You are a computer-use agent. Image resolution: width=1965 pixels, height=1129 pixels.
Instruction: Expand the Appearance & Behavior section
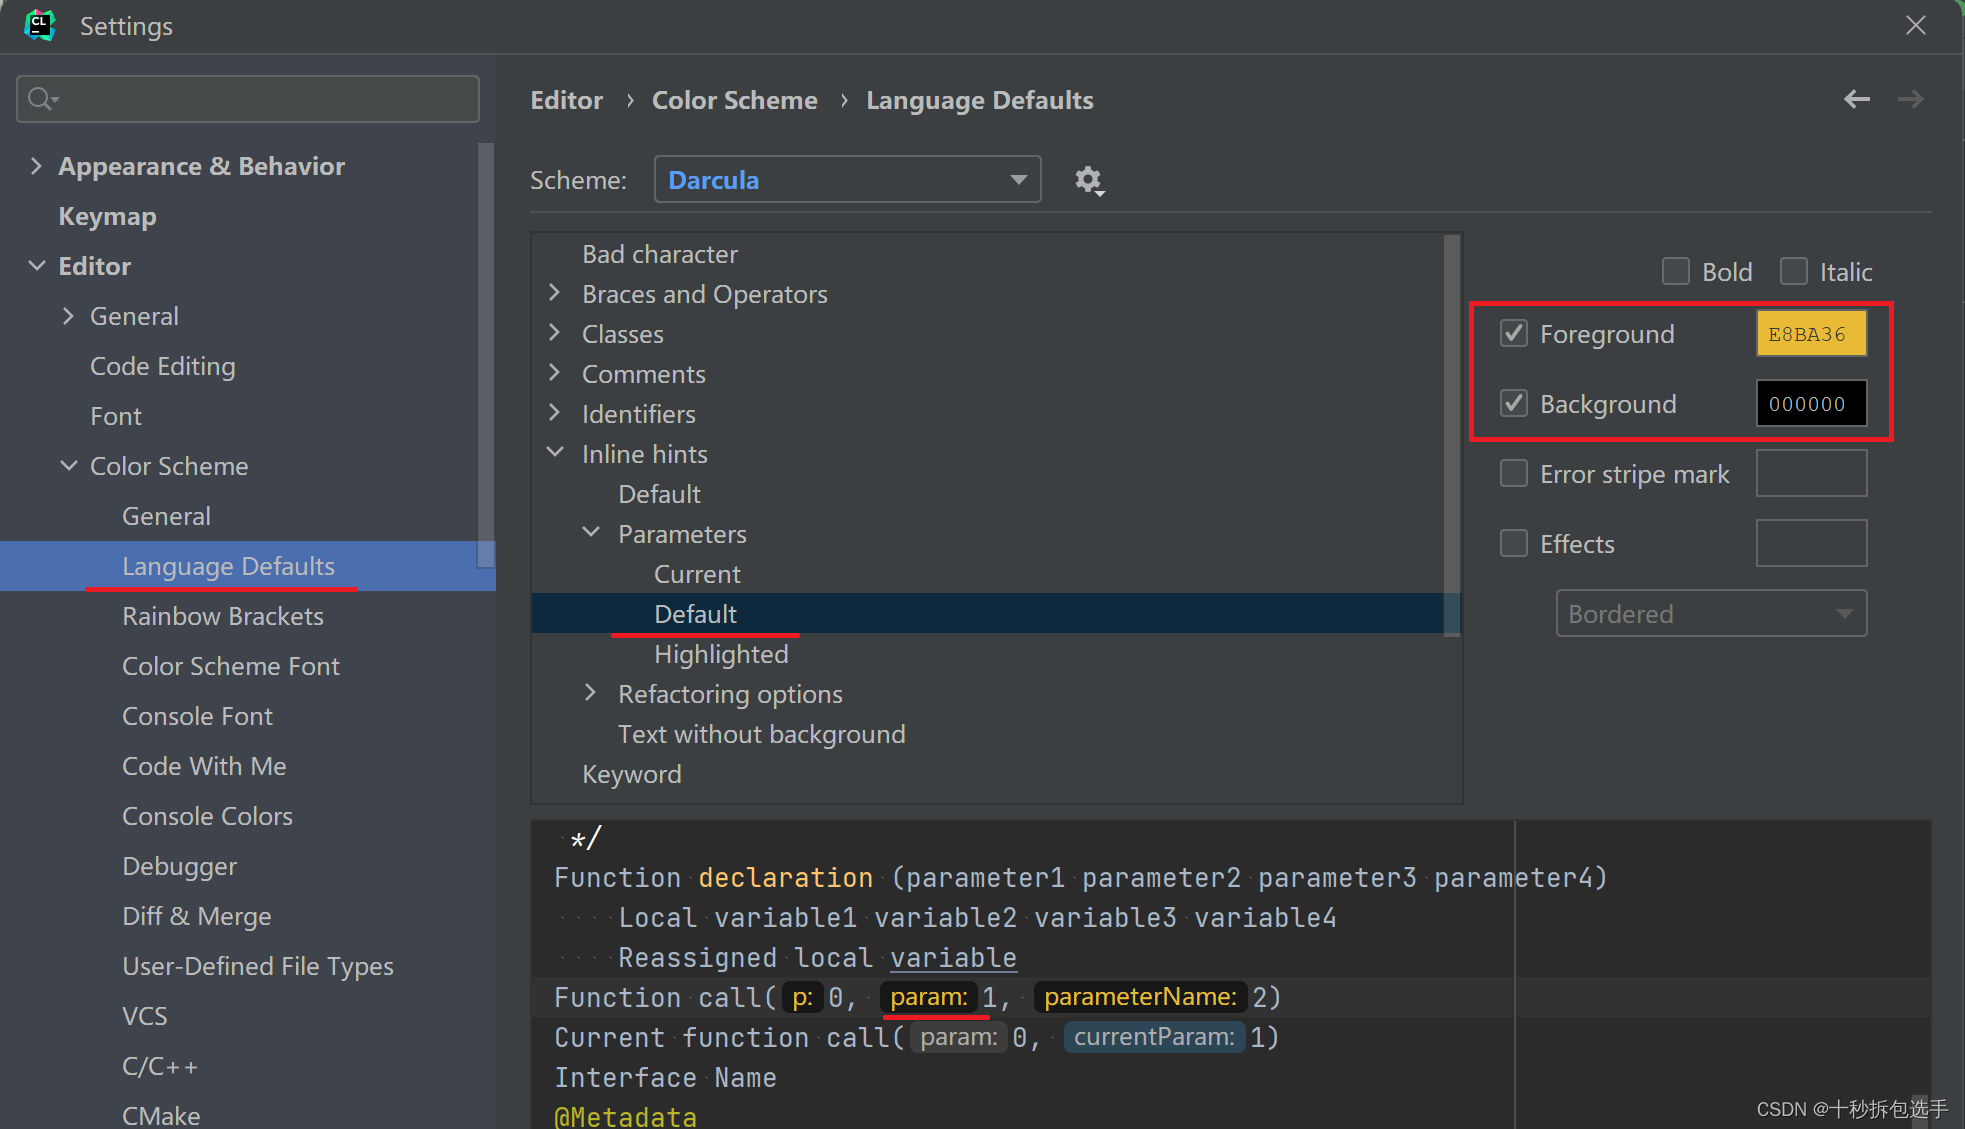pos(37,166)
